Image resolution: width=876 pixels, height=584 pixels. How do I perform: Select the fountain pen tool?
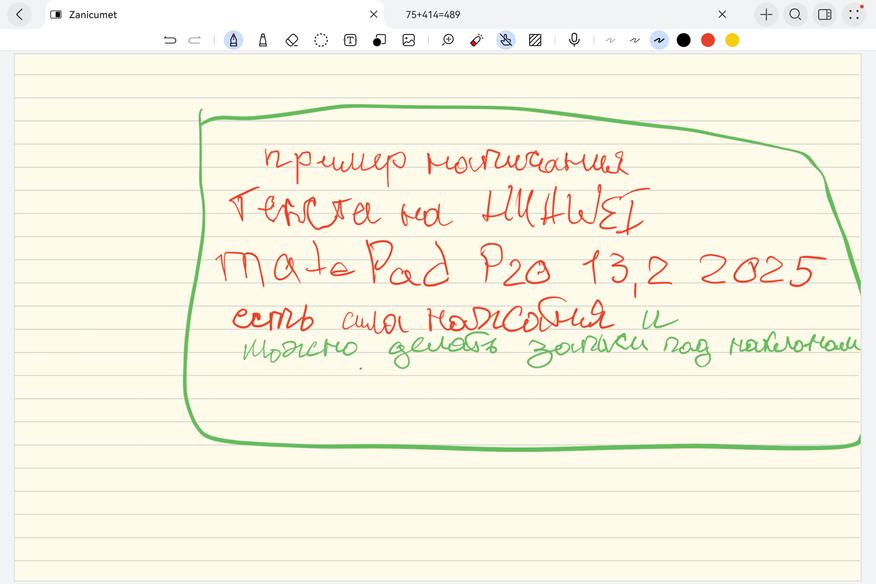coord(234,40)
